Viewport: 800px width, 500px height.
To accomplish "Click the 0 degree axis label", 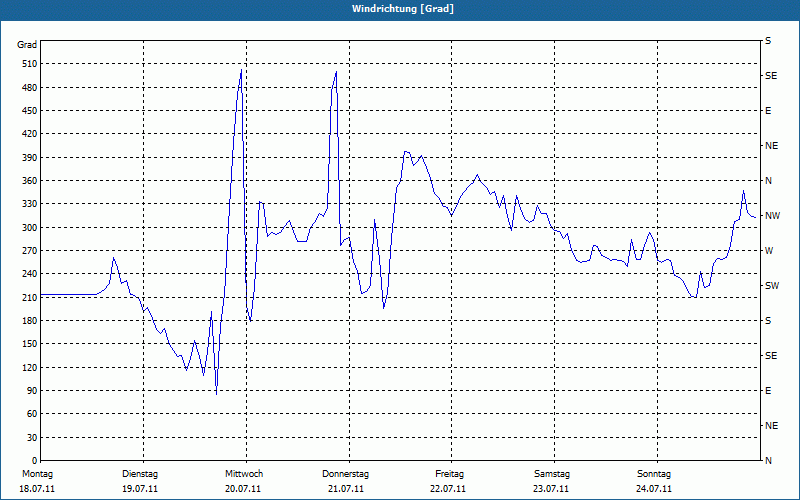I will [x=35, y=461].
